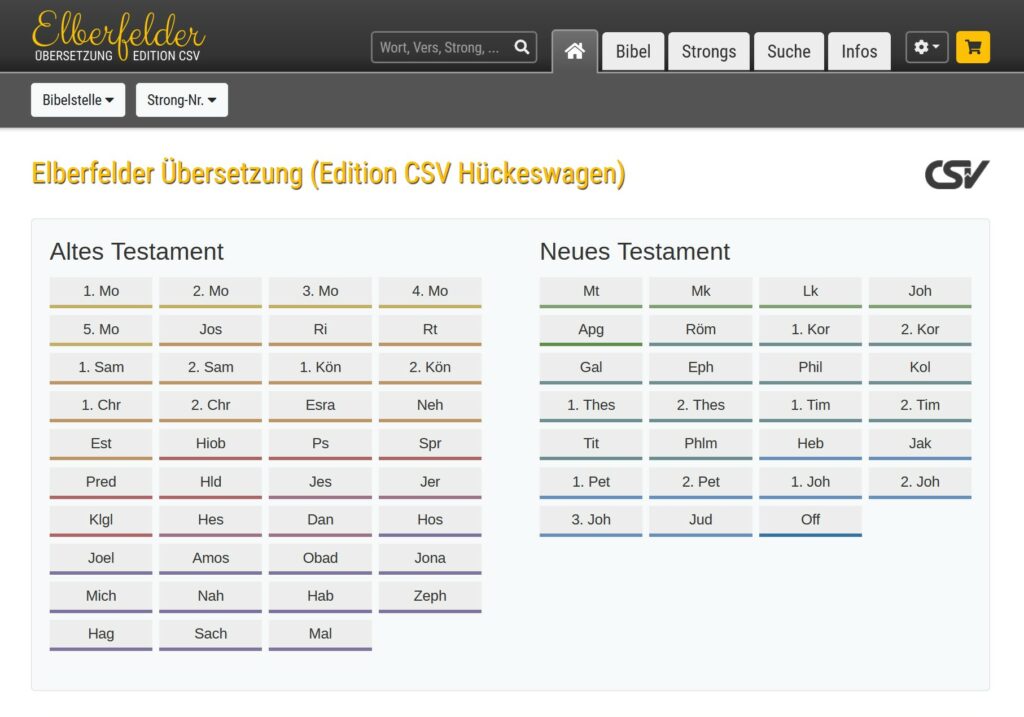Open the book Jes
The width and height of the screenshot is (1024, 717).
pos(320,483)
